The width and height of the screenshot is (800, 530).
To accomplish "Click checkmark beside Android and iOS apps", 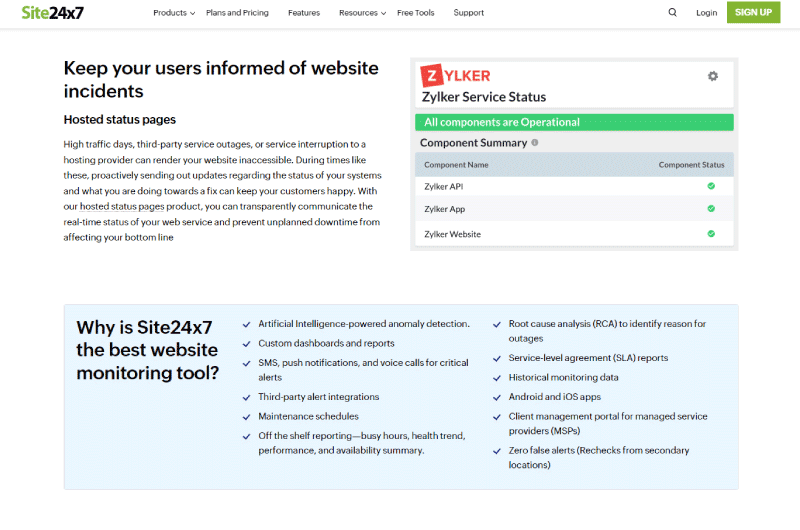I will click(497, 397).
